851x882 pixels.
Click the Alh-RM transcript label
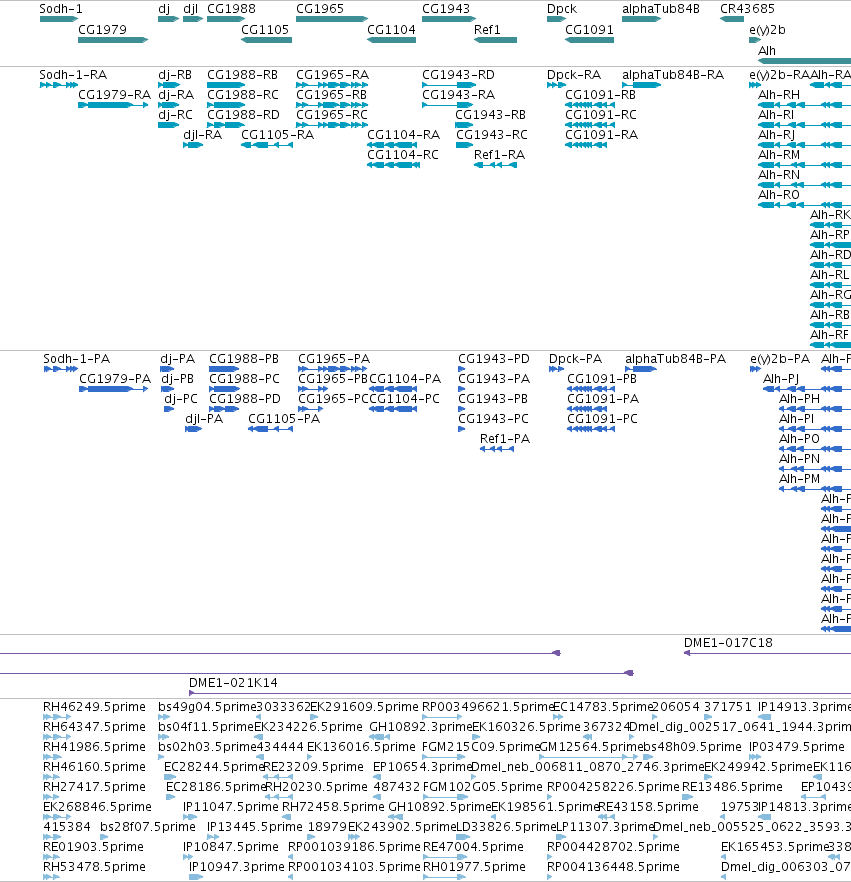coord(779,155)
